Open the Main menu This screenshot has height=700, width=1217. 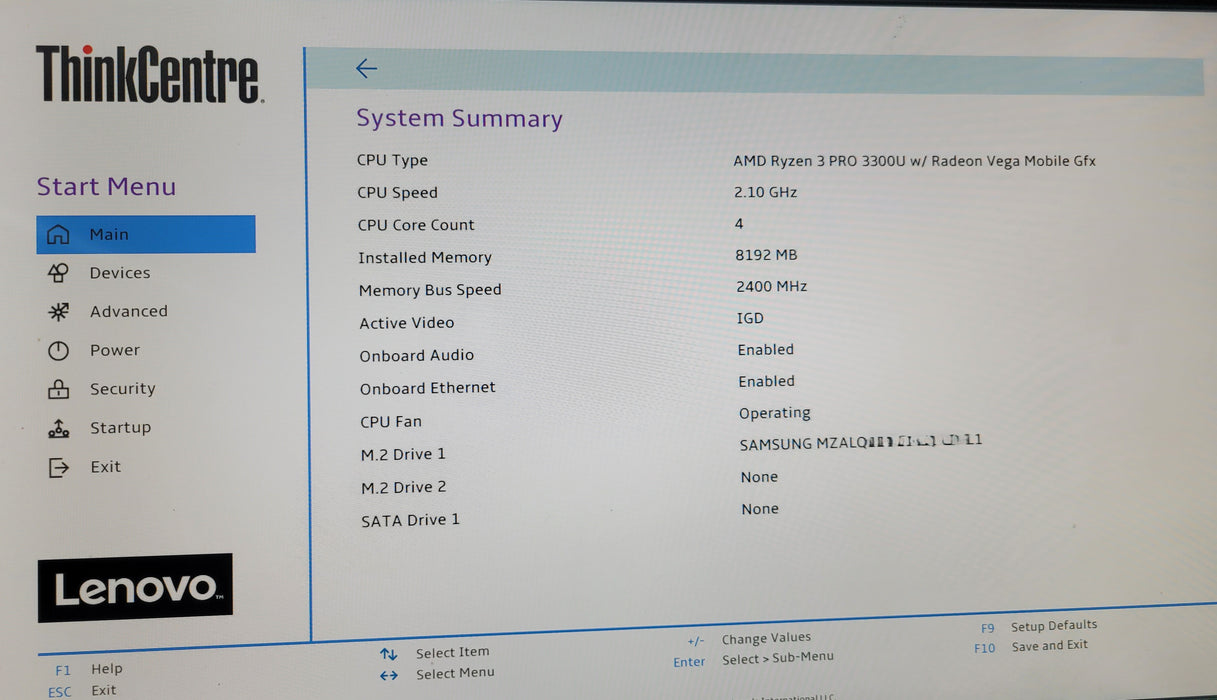[x=146, y=234]
